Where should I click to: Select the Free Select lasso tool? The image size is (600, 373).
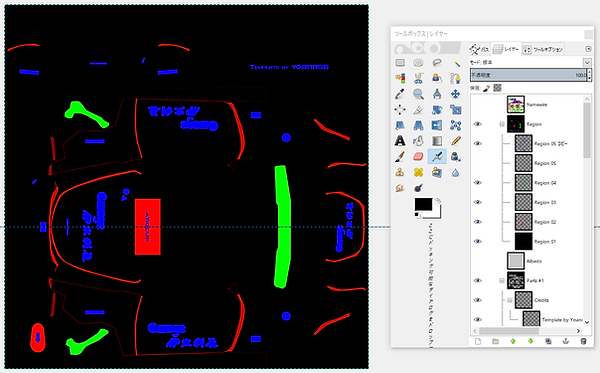tap(437, 63)
